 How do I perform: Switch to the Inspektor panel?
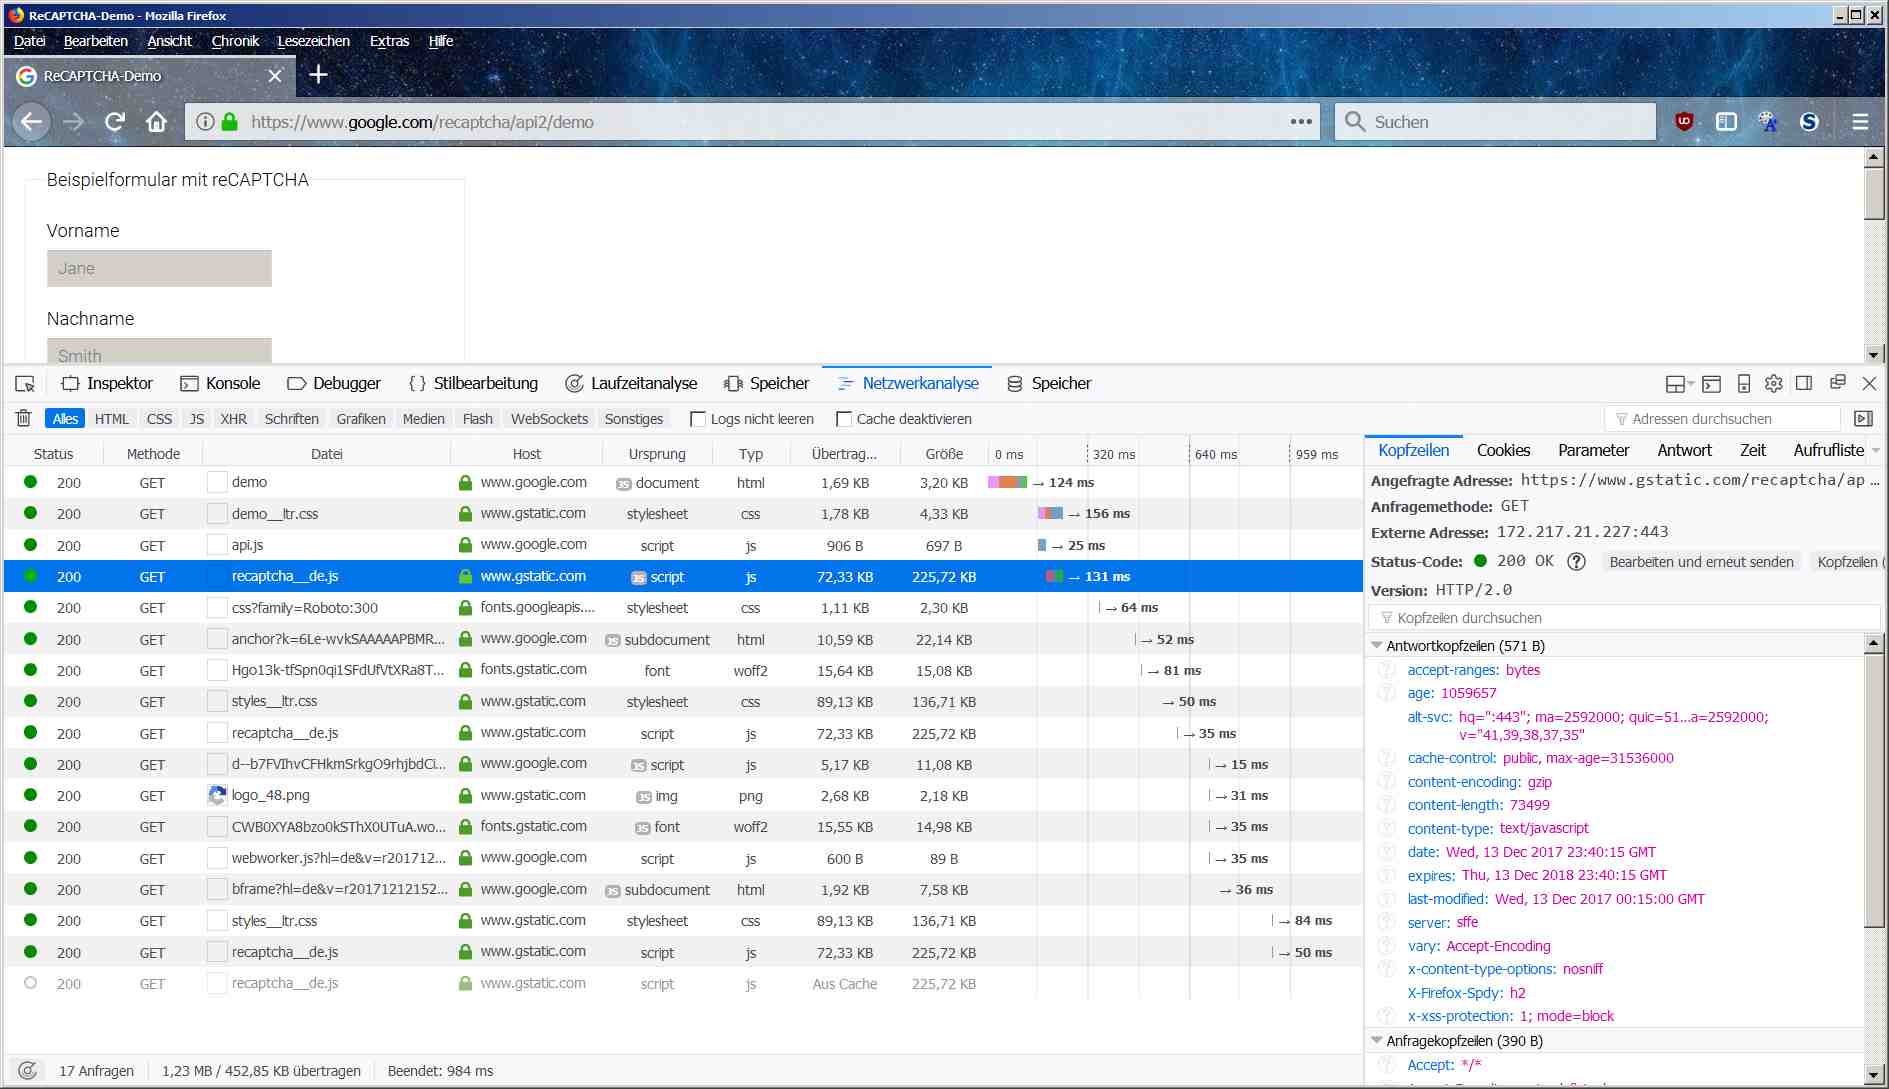[107, 384]
